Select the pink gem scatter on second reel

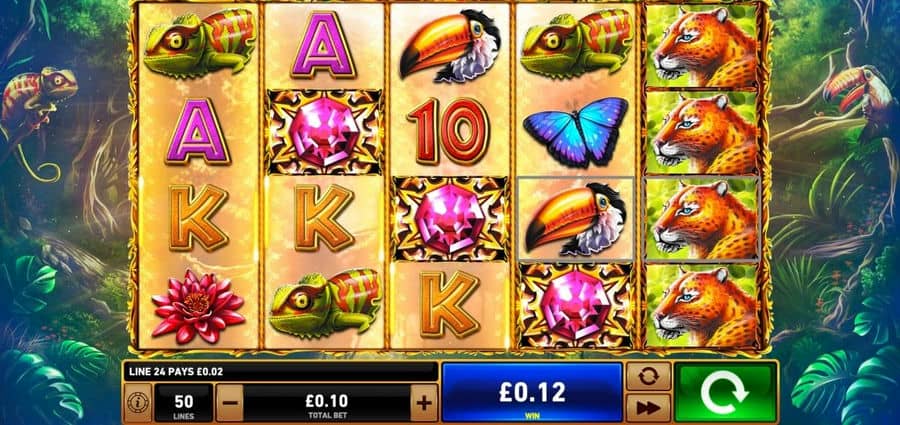[x=324, y=132]
